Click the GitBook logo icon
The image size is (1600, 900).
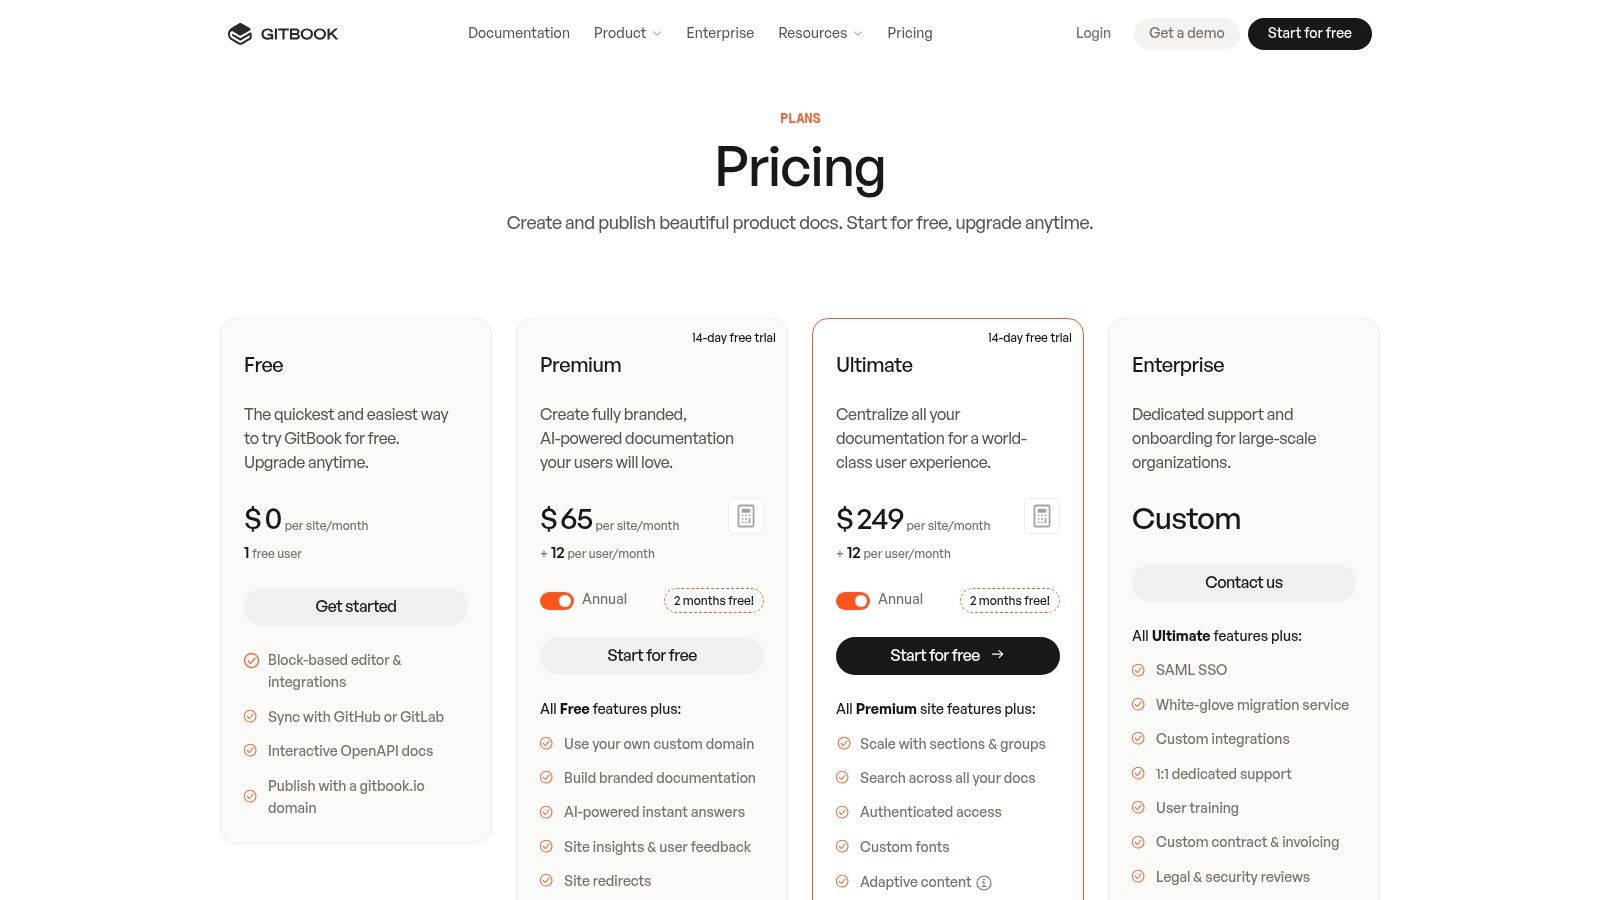[240, 34]
